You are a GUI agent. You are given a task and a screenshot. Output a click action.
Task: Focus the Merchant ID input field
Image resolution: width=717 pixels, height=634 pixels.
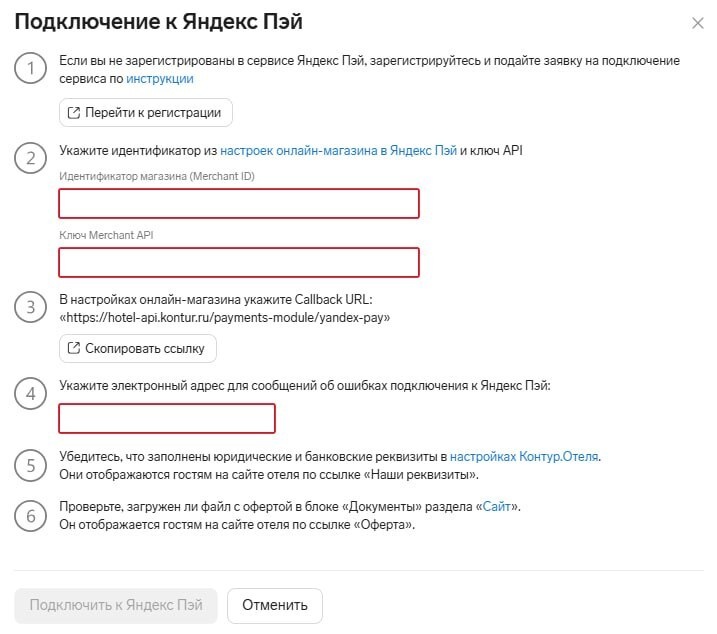pos(239,204)
